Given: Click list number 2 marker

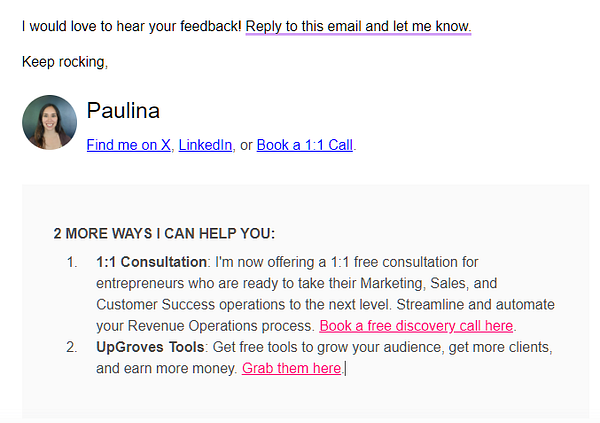Looking at the screenshot, I should pos(71,347).
